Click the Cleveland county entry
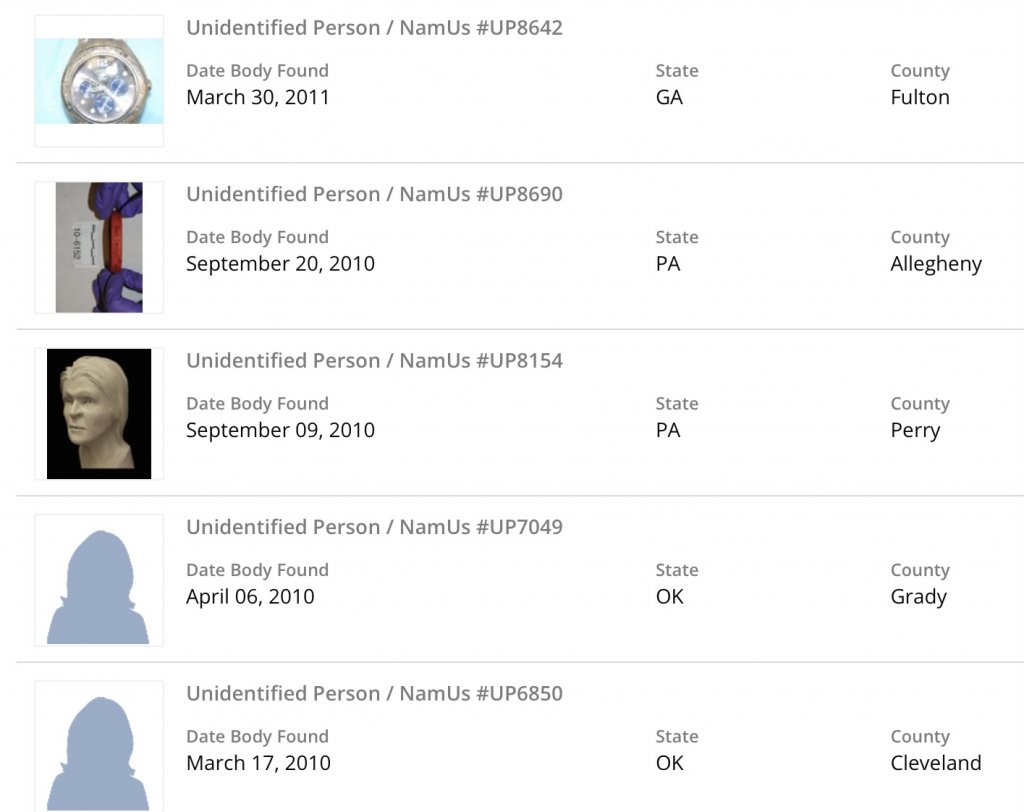 tap(936, 763)
